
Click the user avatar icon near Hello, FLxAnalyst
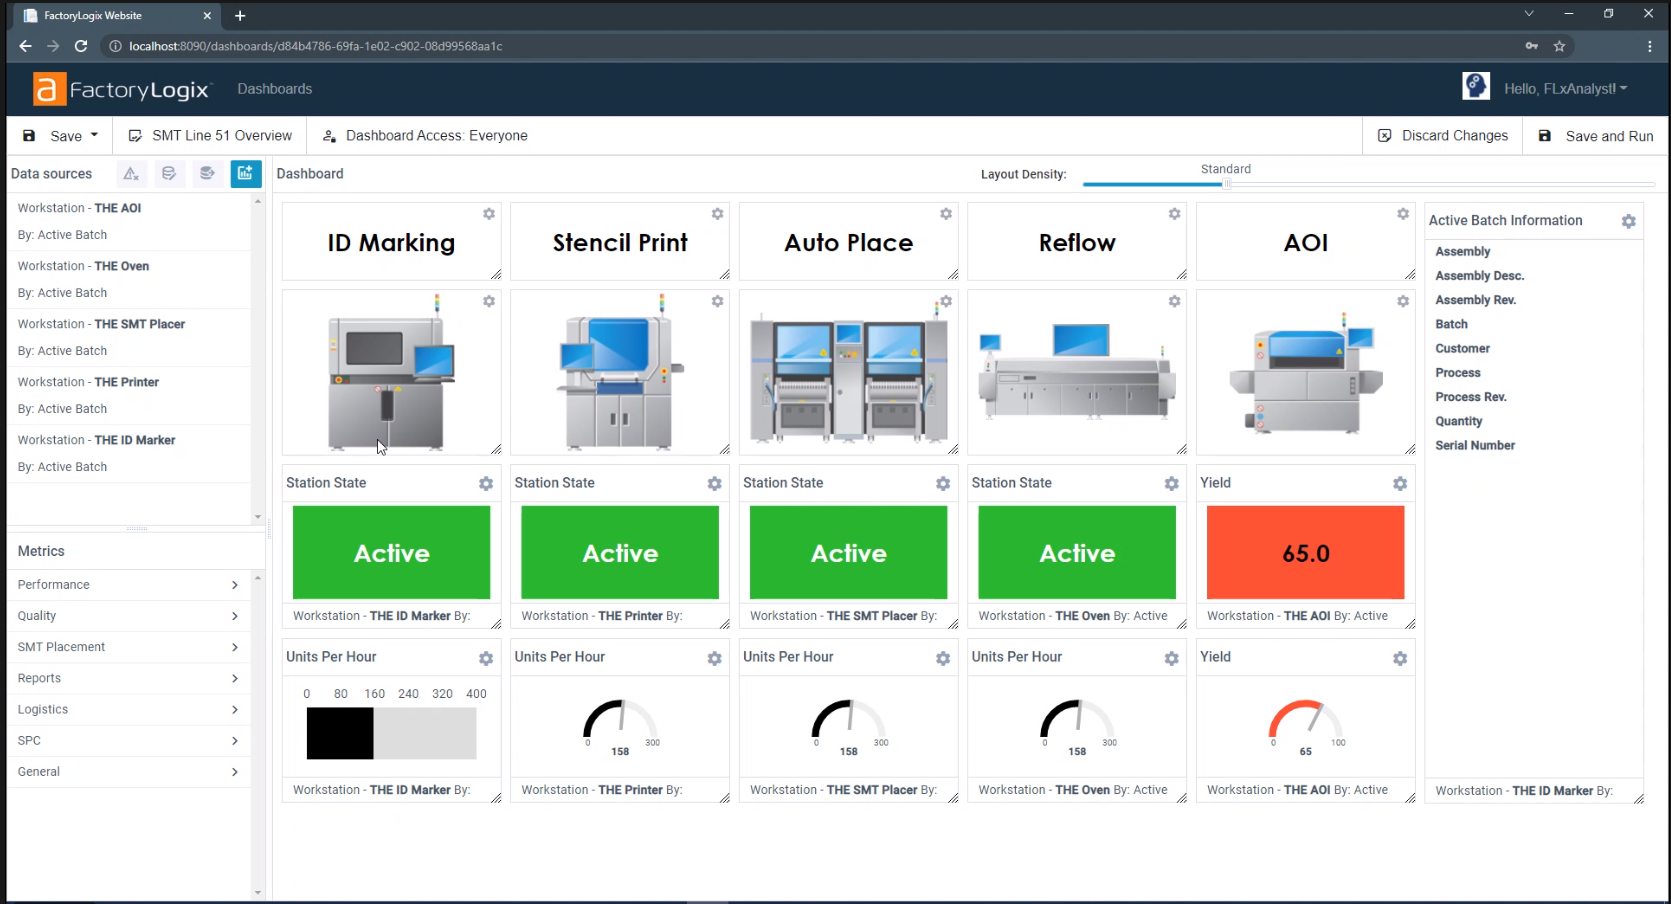[x=1476, y=86]
